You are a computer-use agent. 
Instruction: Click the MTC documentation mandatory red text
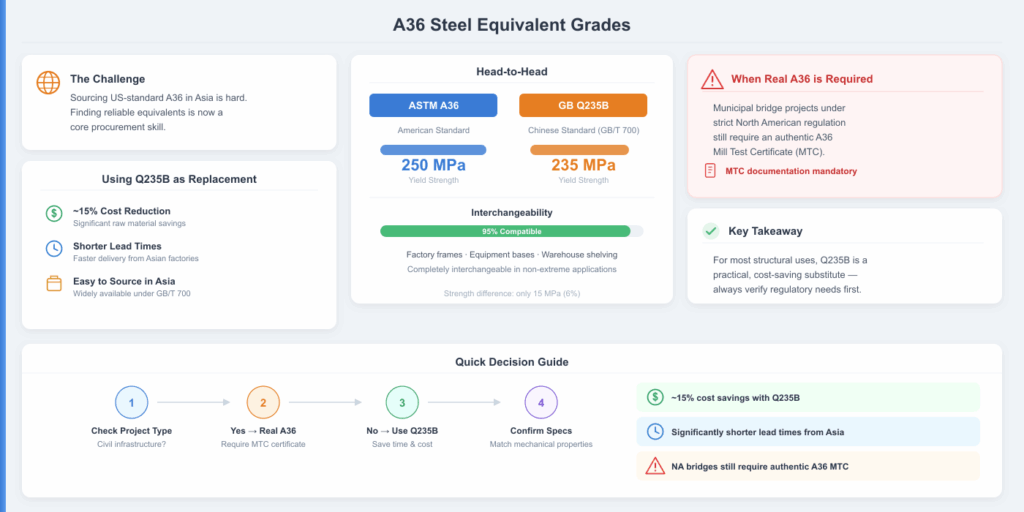[791, 171]
